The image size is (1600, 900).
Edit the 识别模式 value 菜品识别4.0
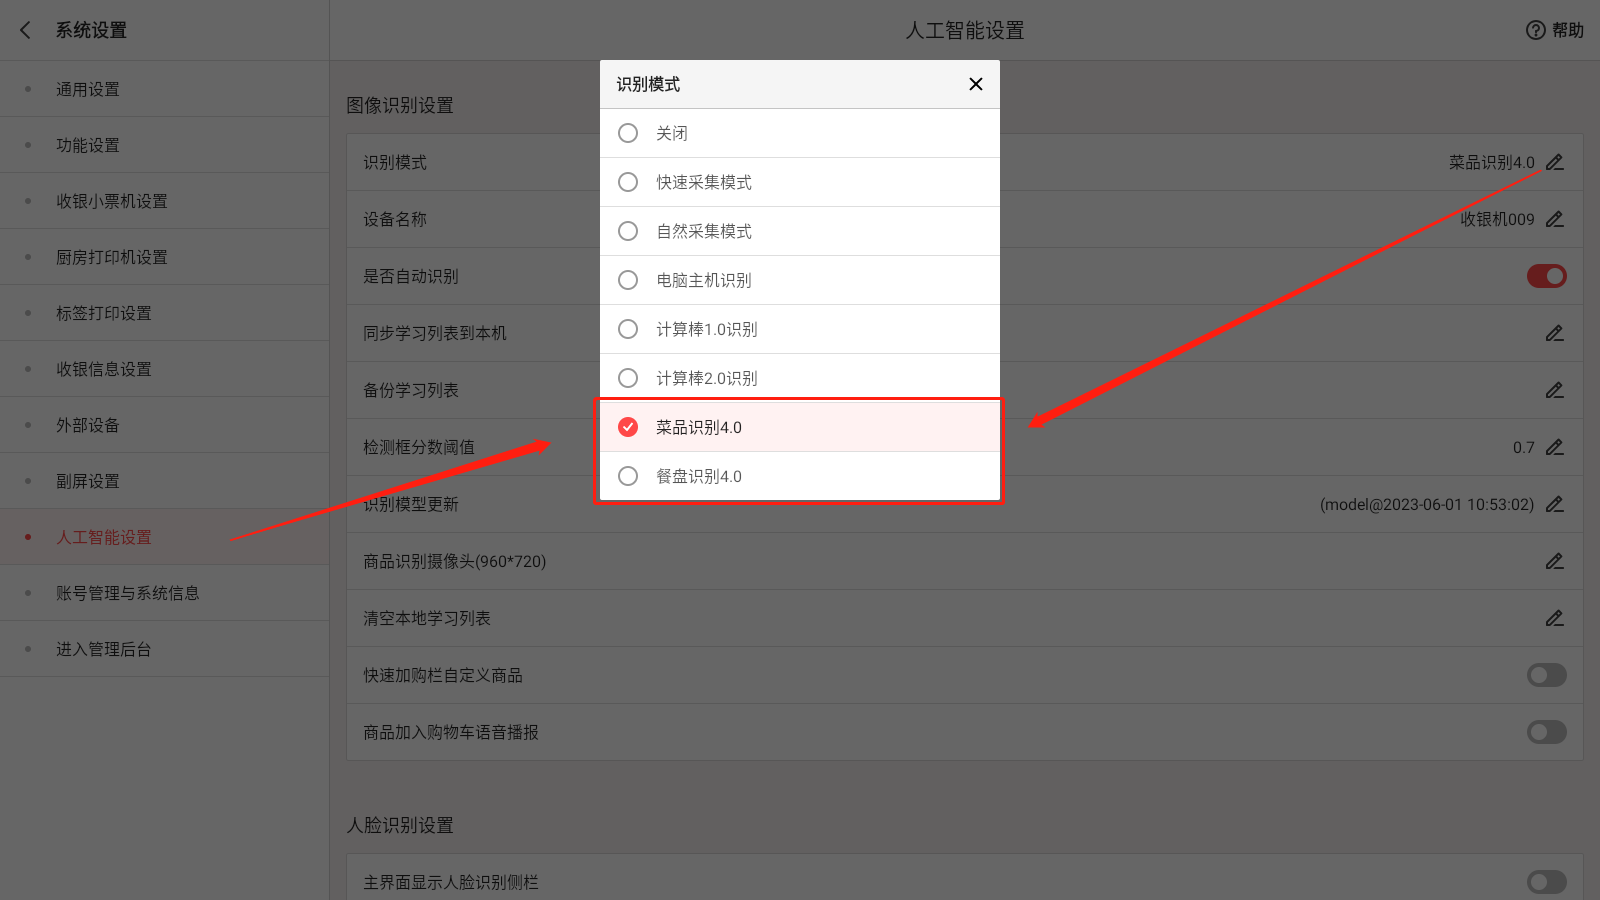pyautogui.click(x=1555, y=162)
